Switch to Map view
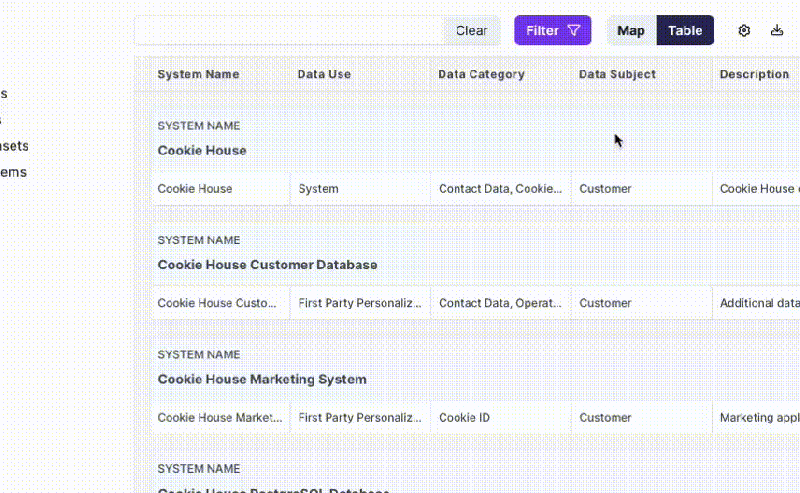 (631, 31)
